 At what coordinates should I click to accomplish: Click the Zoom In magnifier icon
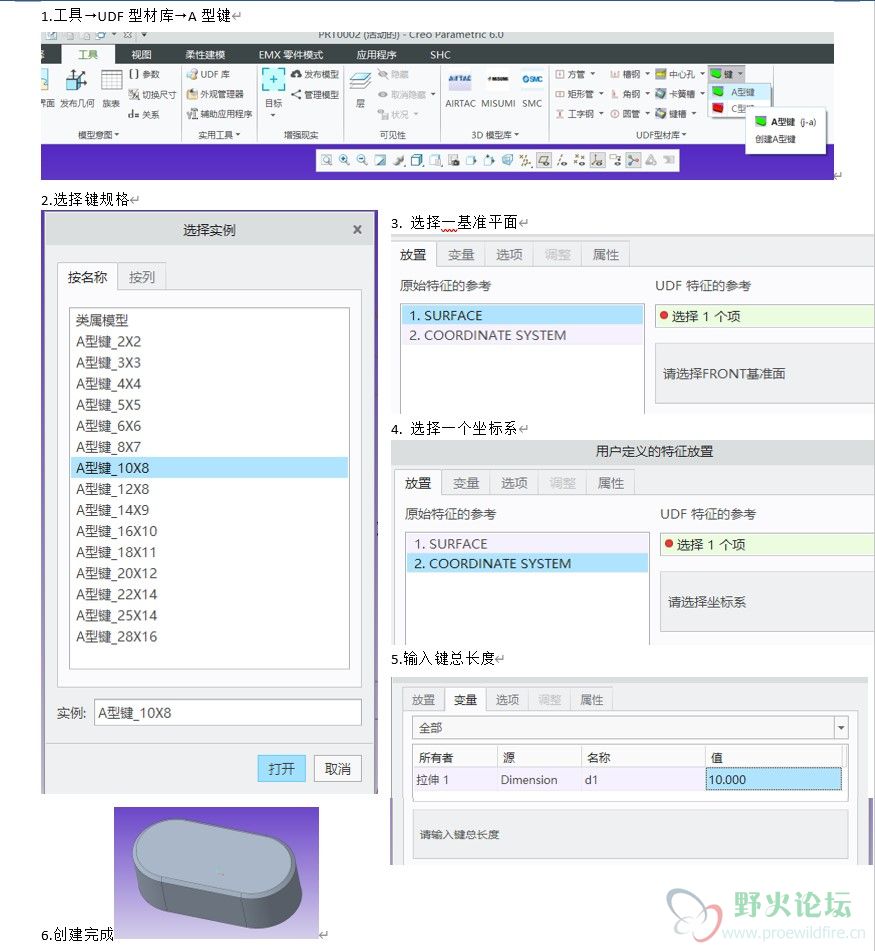[344, 160]
